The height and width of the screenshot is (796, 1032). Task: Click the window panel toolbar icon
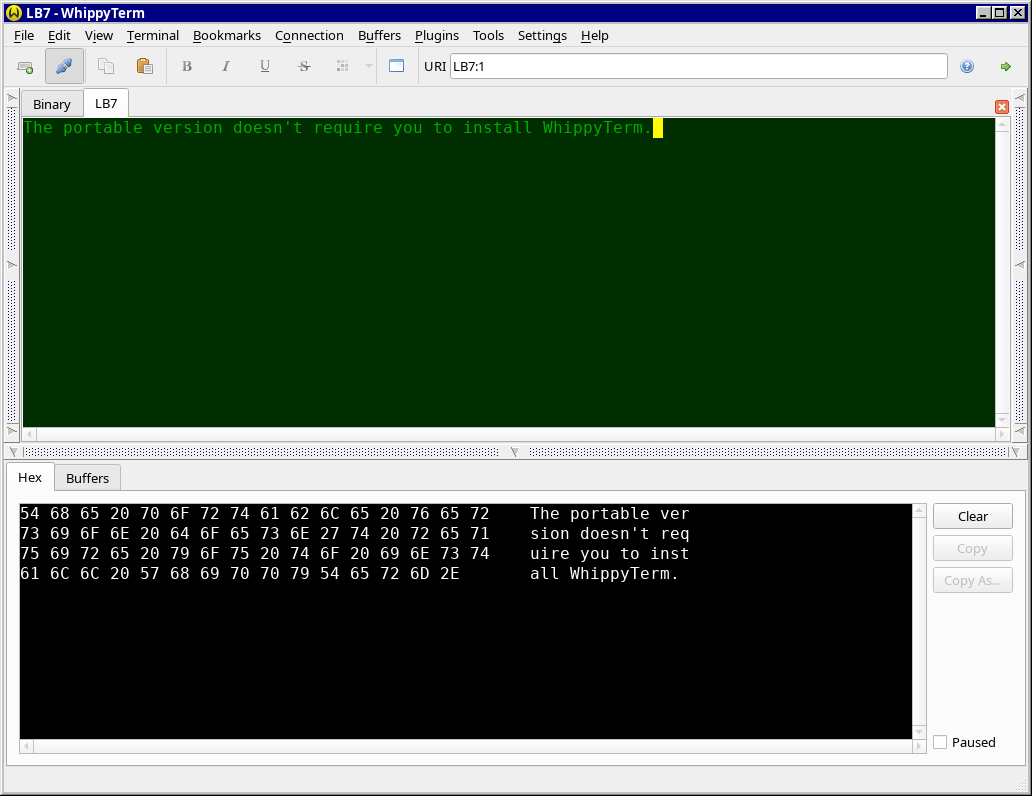396,67
